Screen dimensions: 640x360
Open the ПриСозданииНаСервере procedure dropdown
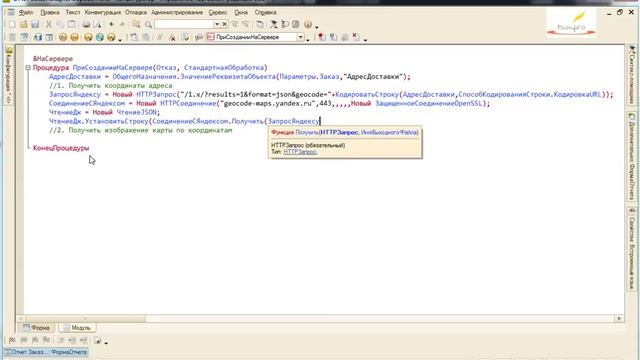300,38
